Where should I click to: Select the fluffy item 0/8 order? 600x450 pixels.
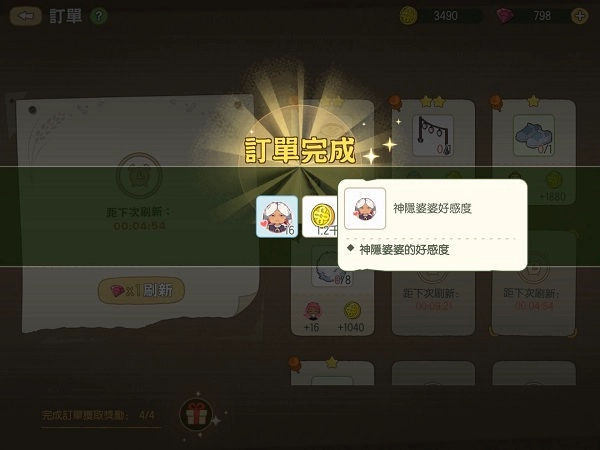click(332, 268)
